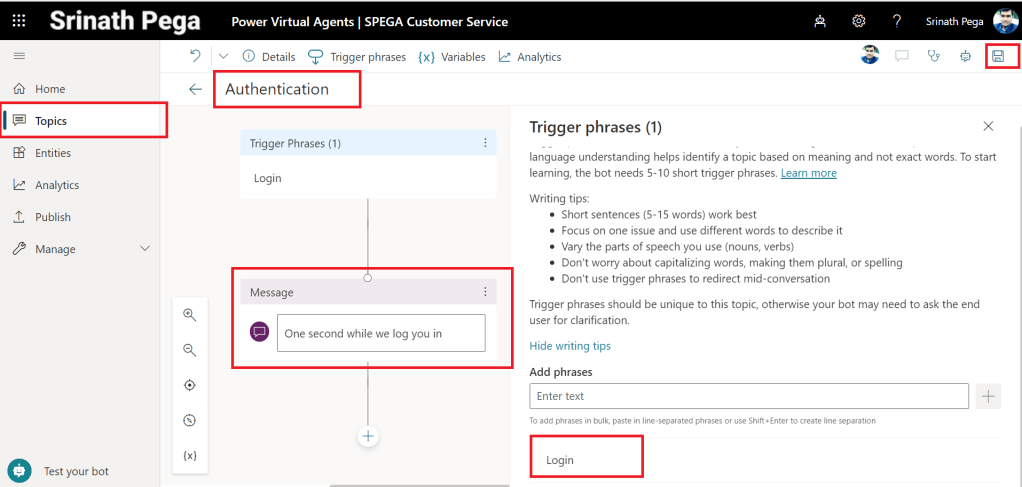This screenshot has width=1022, height=487.
Task: Click the help question mark icon
Action: [x=897, y=21]
